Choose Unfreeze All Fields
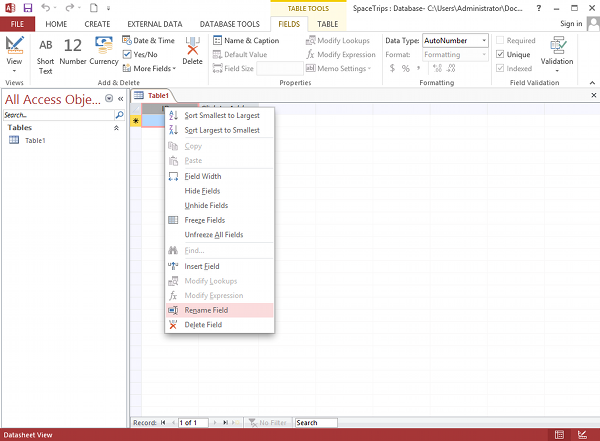The image size is (600, 441). [220, 234]
